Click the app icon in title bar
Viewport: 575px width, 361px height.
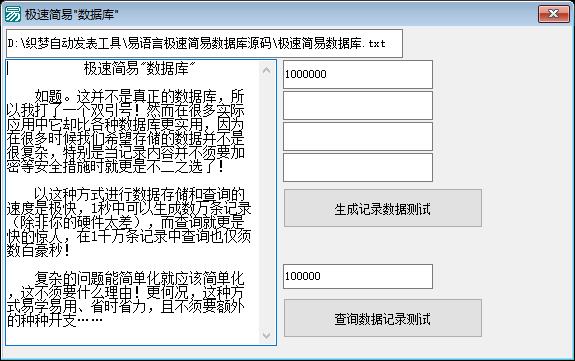[x=12, y=14]
